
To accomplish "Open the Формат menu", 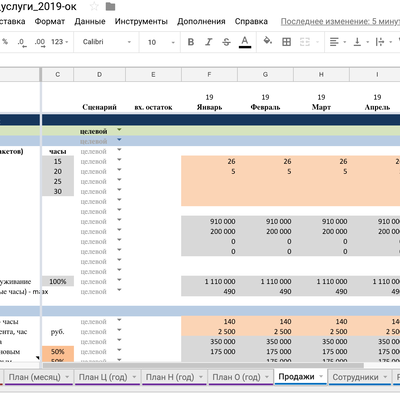I will click(50, 21).
